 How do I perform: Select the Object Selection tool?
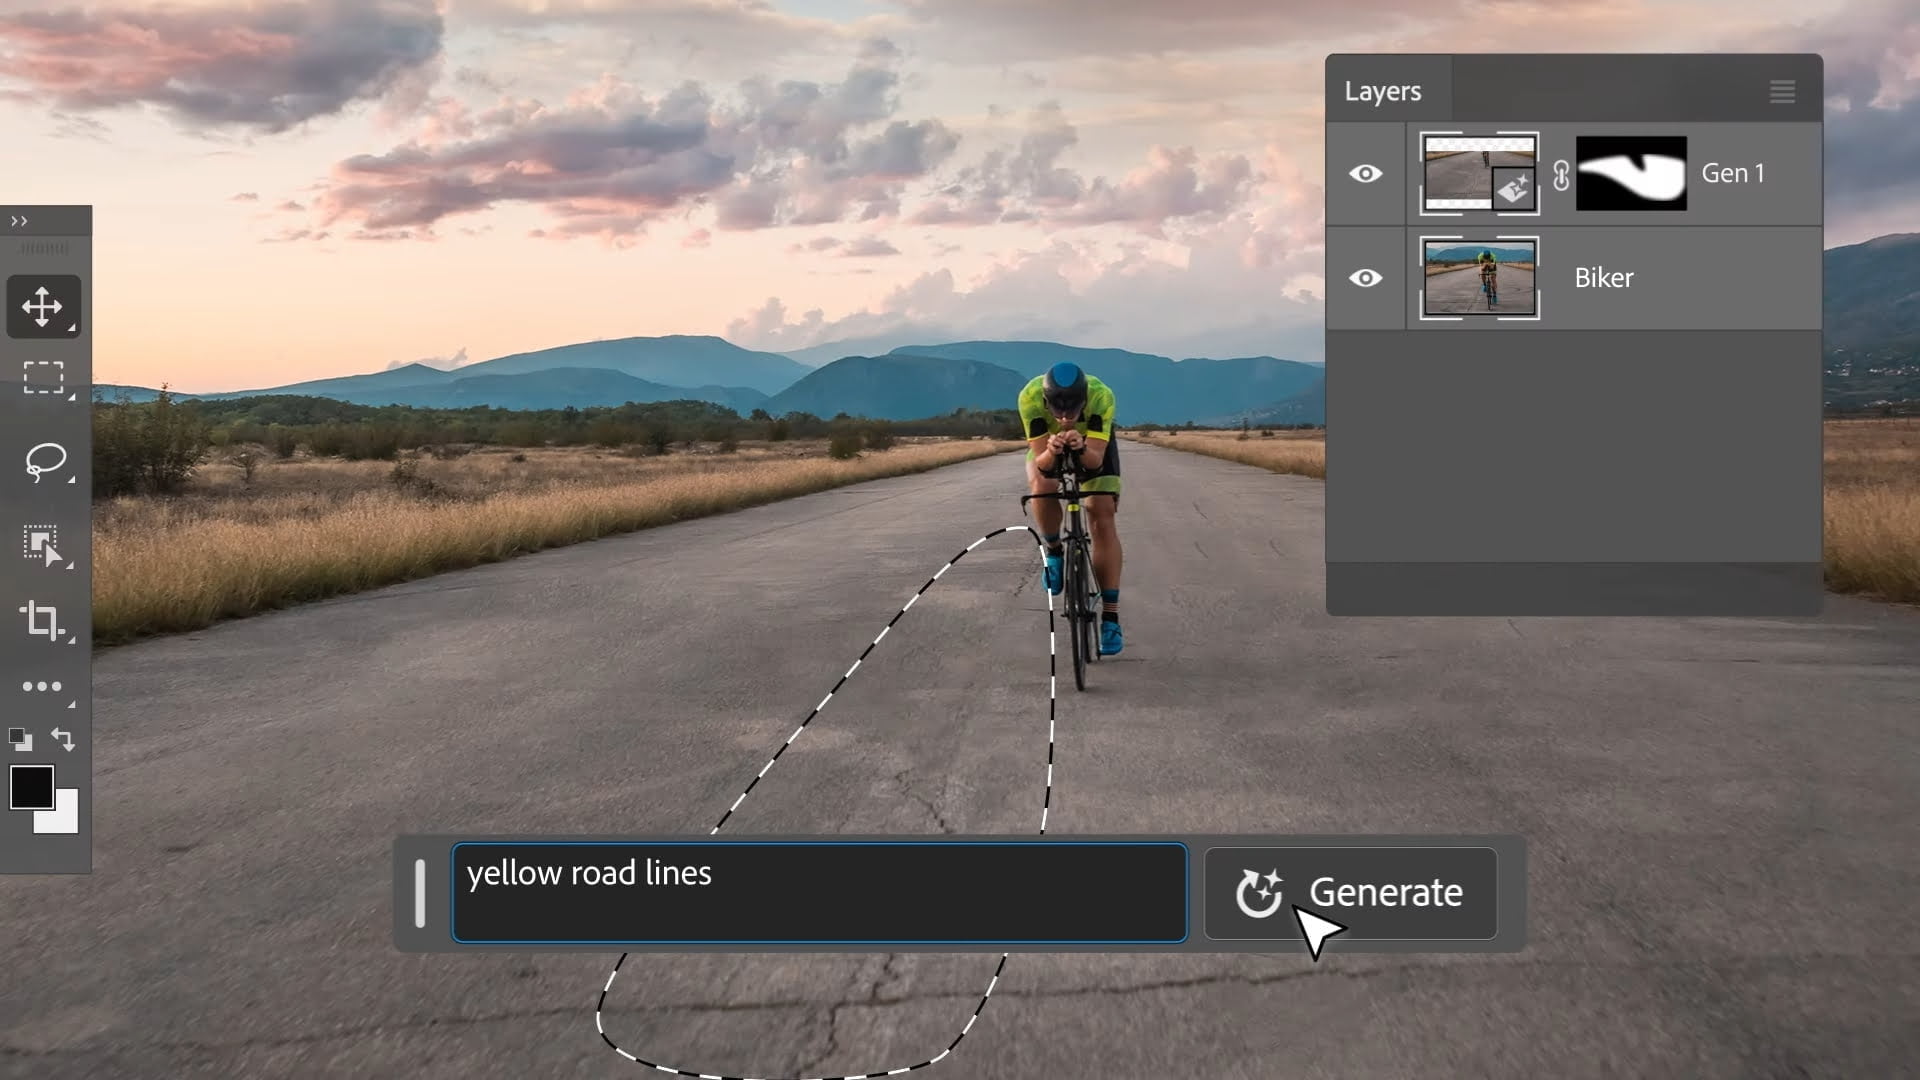pyautogui.click(x=42, y=545)
